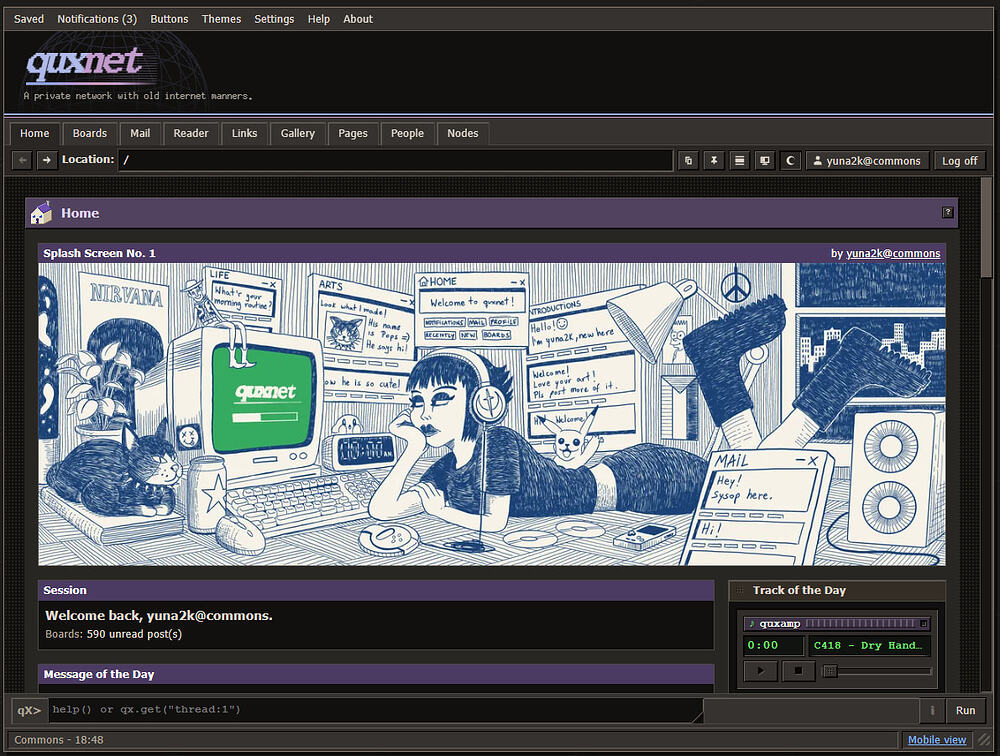Open the Buttons menu
Screen dimensions: 1000x756
[169, 19]
